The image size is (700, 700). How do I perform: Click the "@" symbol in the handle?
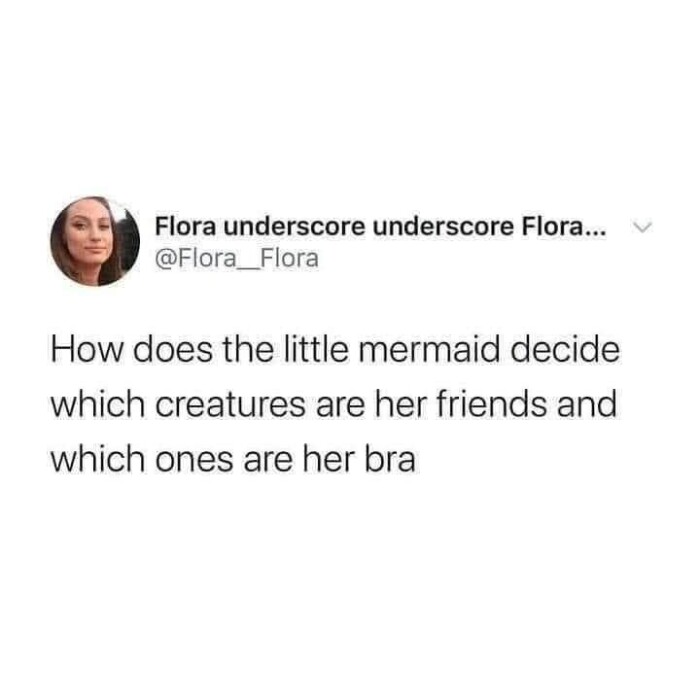point(166,259)
